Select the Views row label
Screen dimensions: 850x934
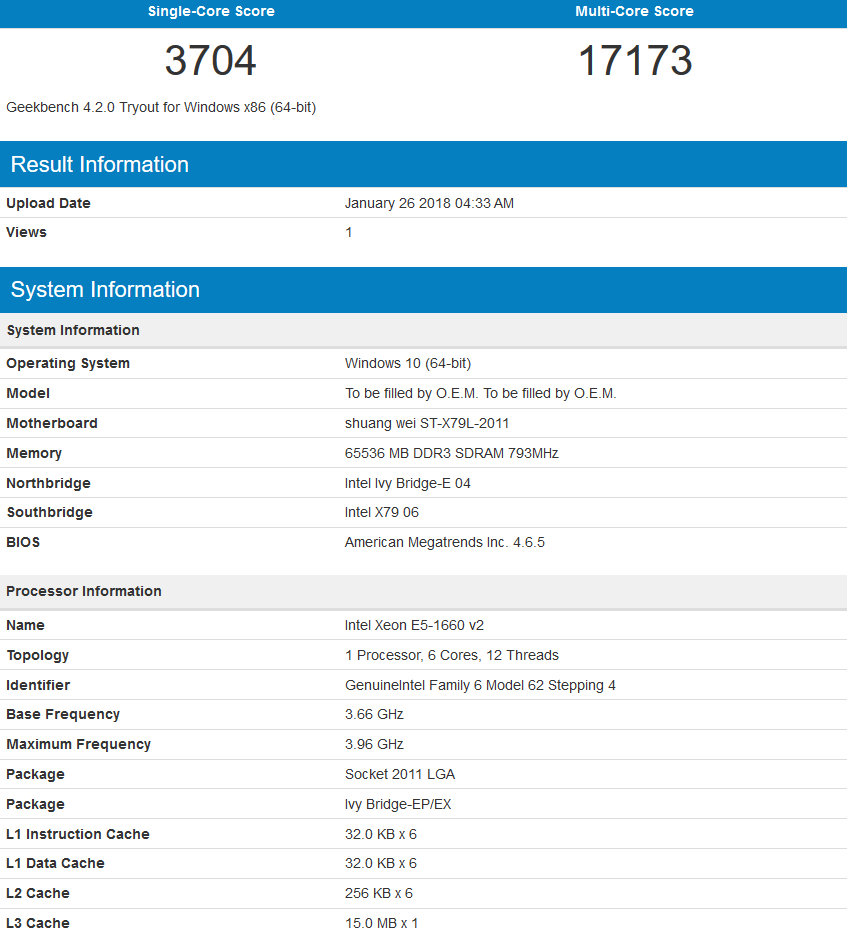tap(26, 232)
